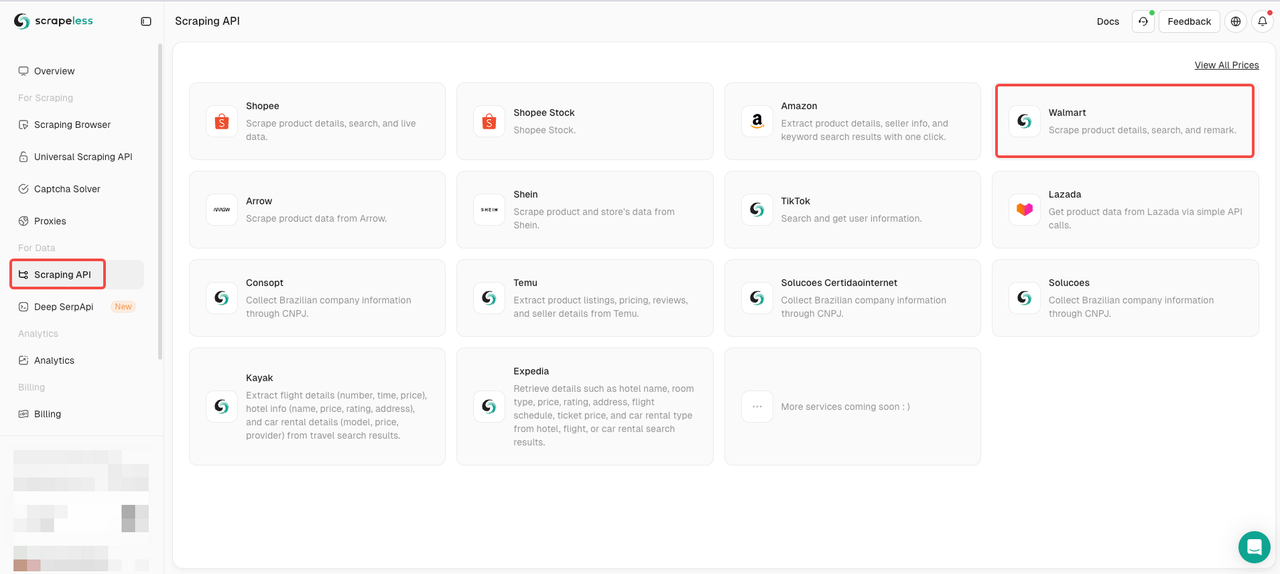Open the Shopee scraper card
This screenshot has height=574, width=1280.
pos(317,121)
